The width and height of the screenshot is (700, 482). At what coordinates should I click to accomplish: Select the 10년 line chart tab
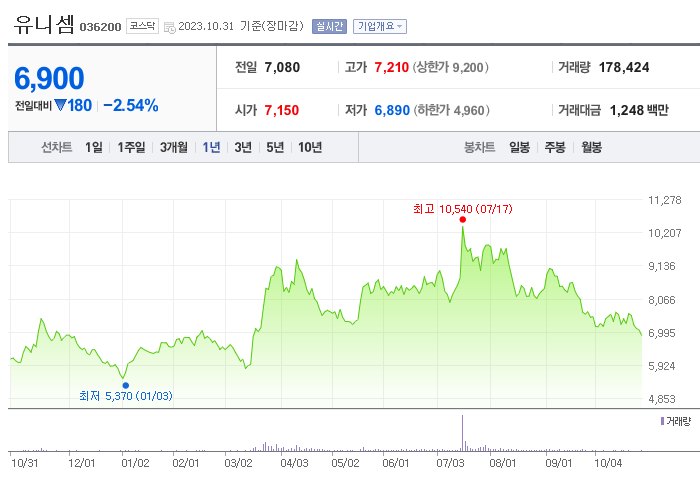coord(310,147)
